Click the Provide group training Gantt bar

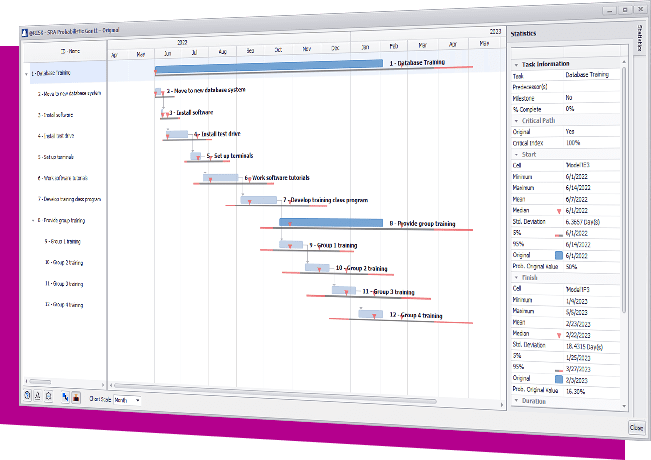(x=330, y=223)
